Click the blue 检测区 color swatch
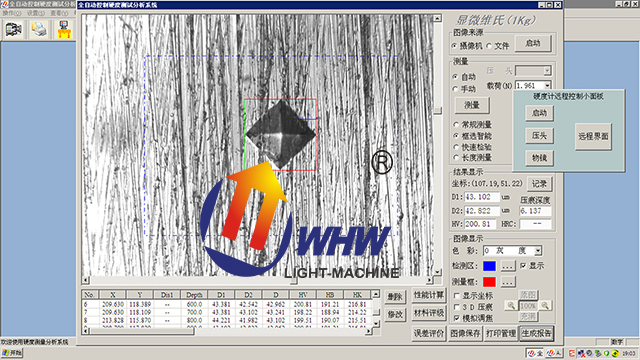Screen dimensions: 640x360 [489, 266]
